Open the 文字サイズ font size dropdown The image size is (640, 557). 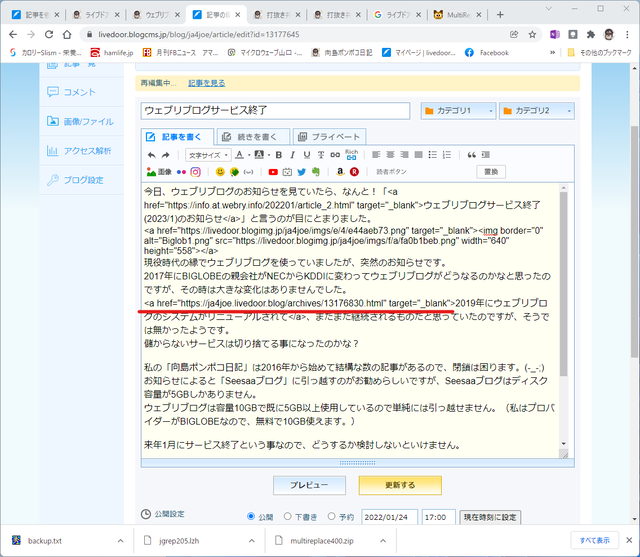pyautogui.click(x=208, y=155)
